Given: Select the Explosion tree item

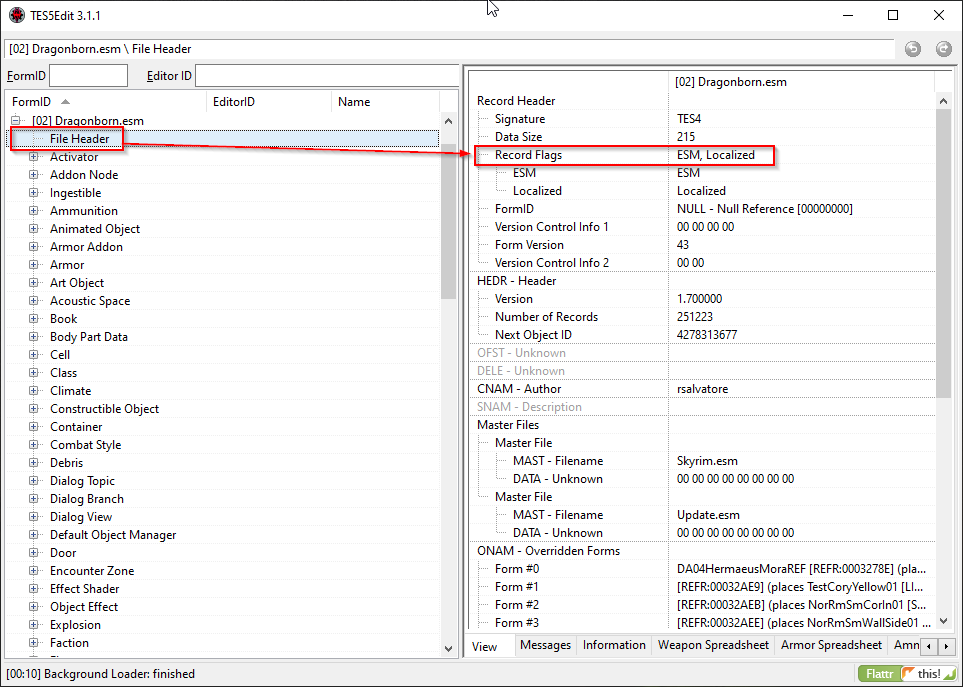Looking at the screenshot, I should (76, 624).
